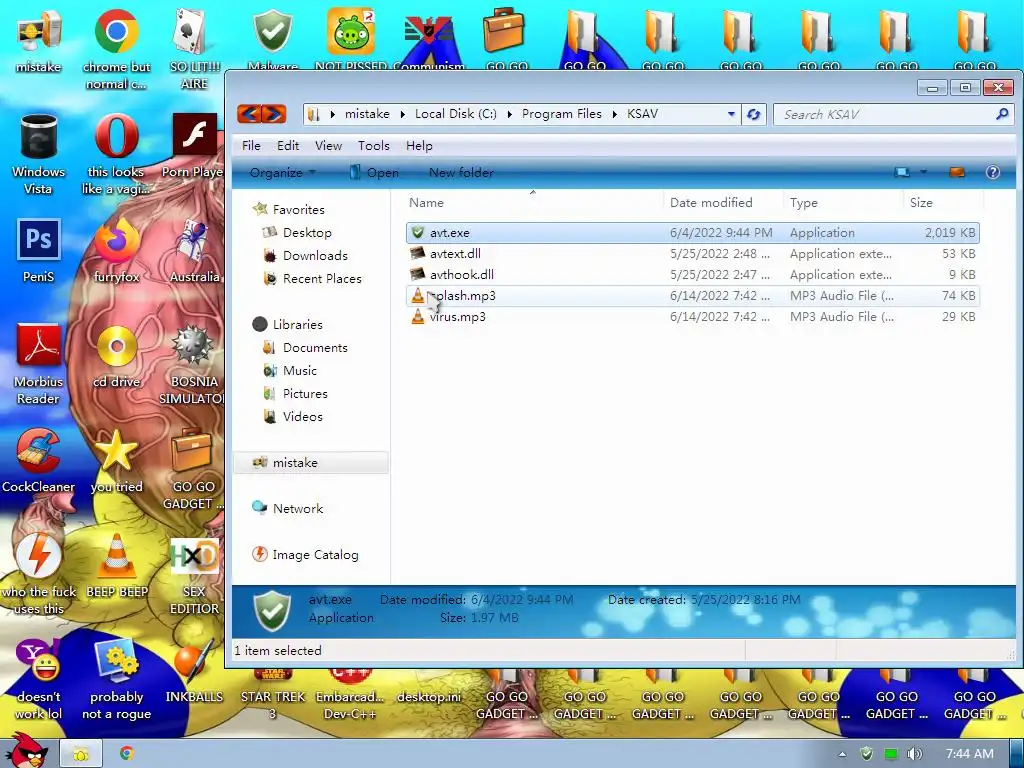Open the views dropdown arrow
1024x768 pixels.
(923, 172)
